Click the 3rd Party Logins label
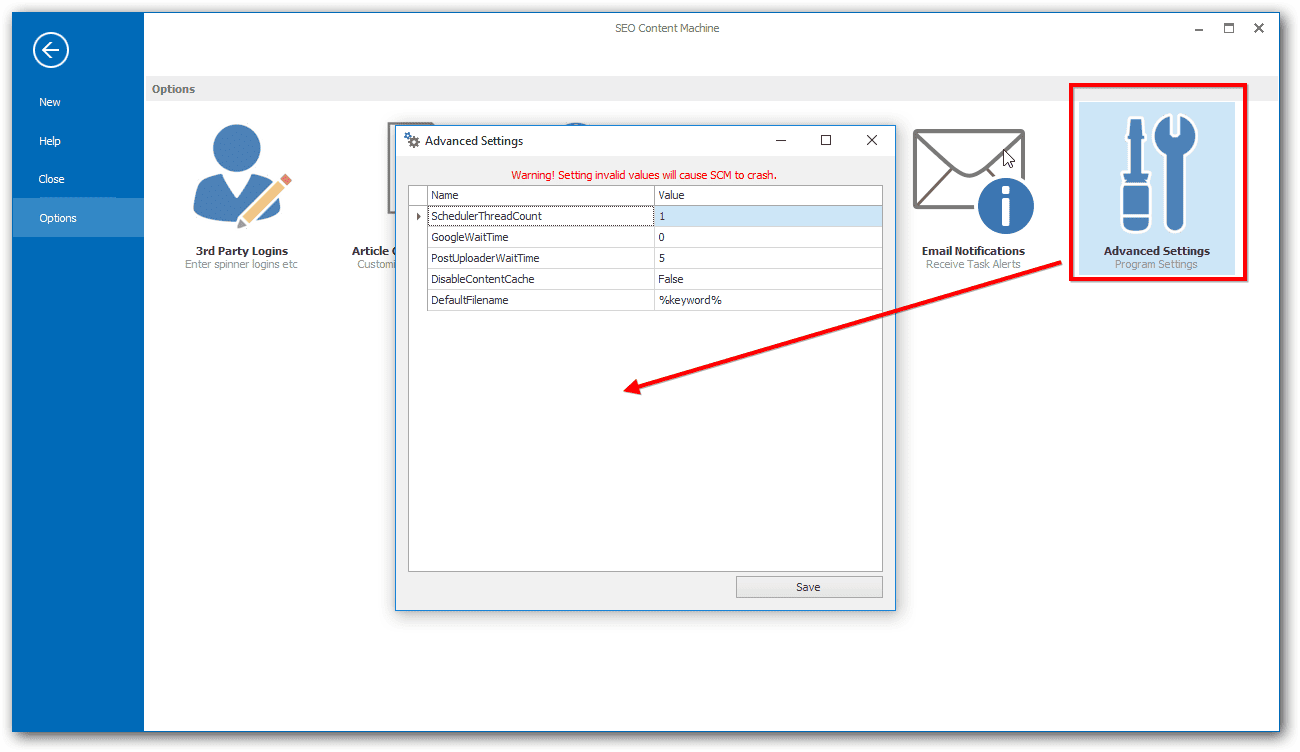Screen dimensions: 1300x752 (242, 251)
